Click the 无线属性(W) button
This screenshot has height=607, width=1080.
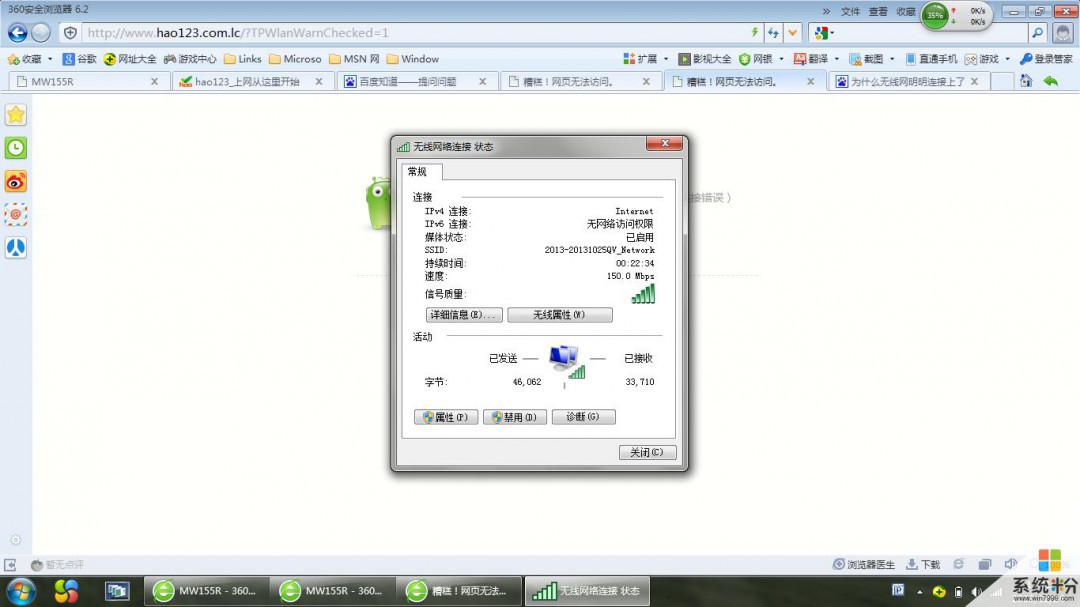(560, 315)
